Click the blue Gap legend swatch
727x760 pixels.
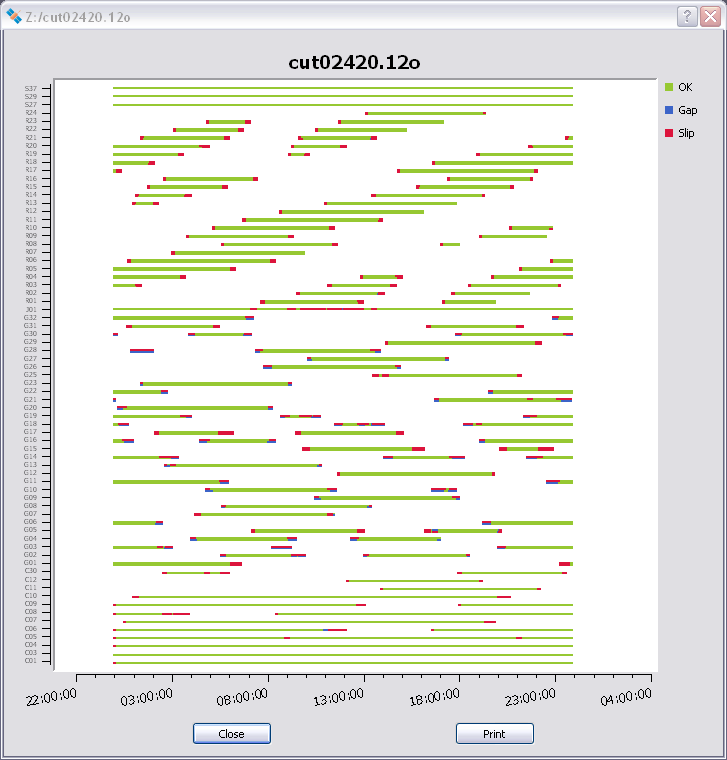tap(669, 110)
